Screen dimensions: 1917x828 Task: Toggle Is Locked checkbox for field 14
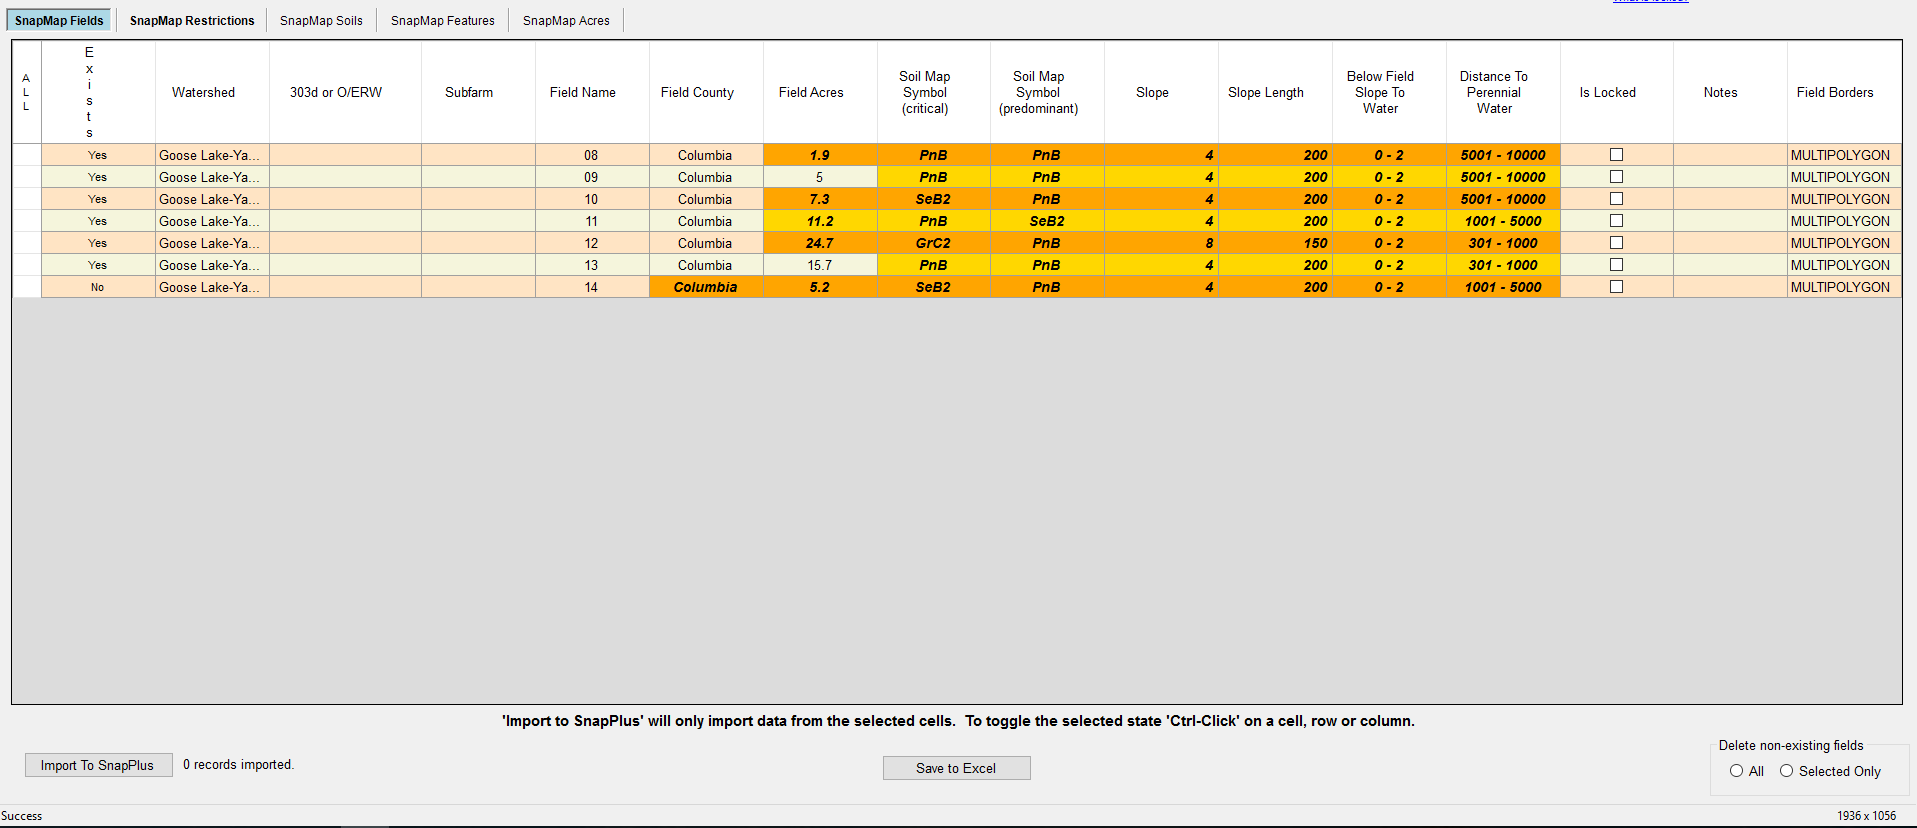click(1616, 287)
